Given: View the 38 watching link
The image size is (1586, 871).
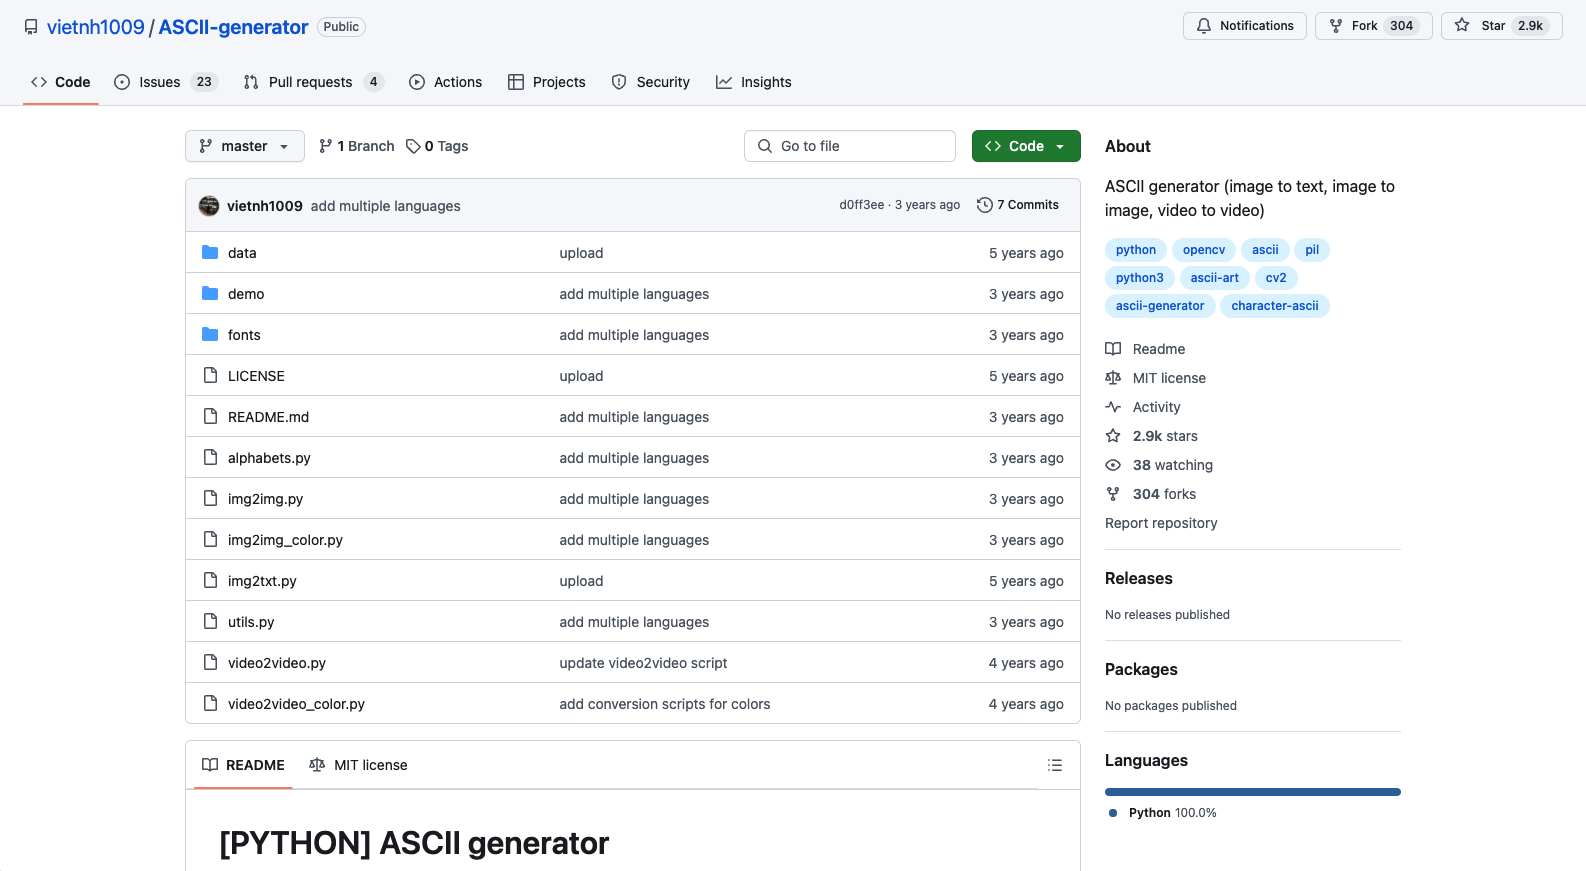Looking at the screenshot, I should pos(1159,465).
